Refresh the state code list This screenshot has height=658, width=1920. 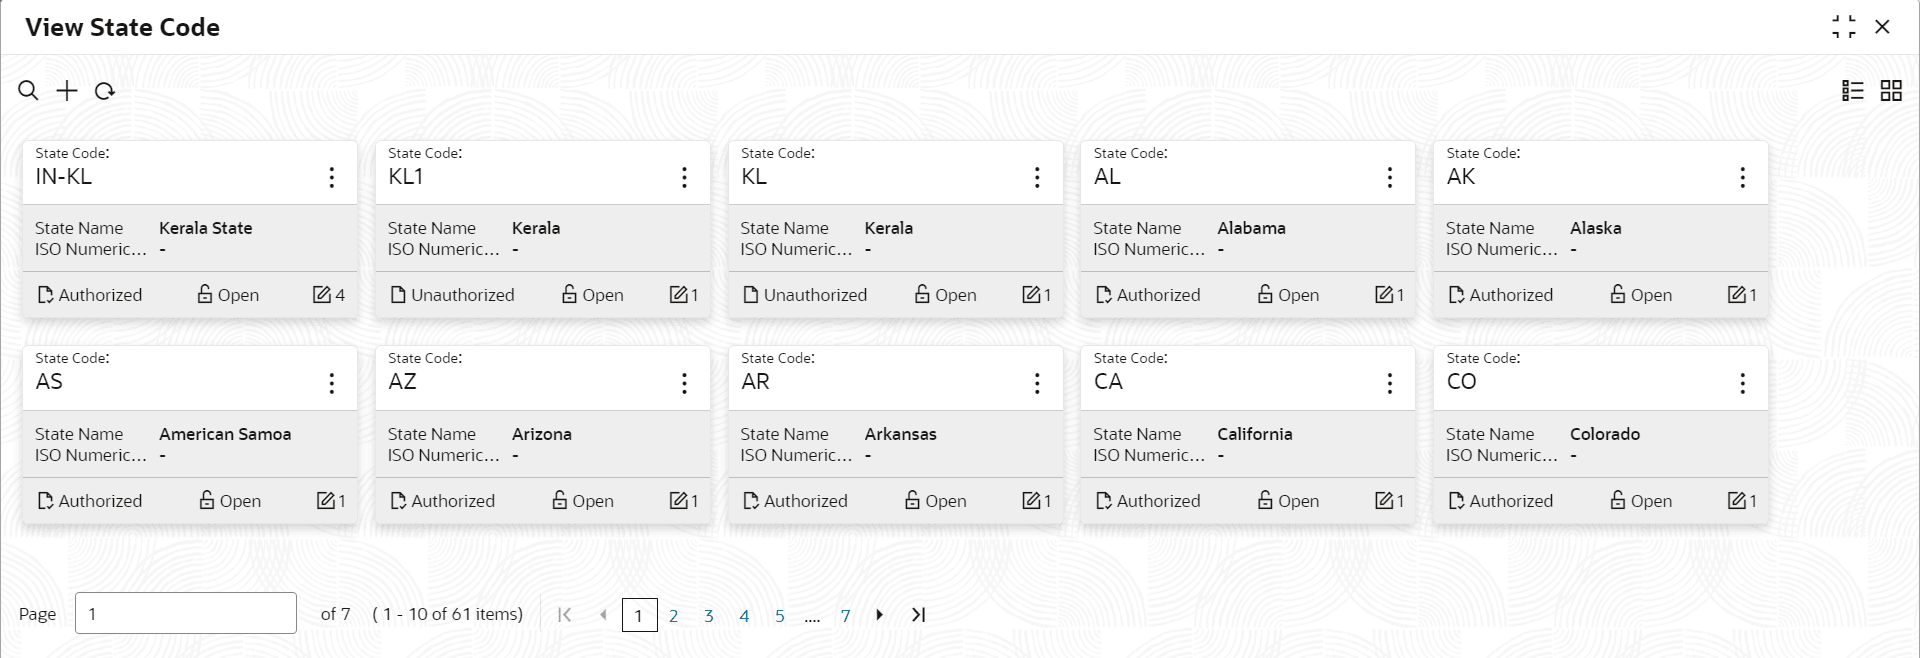coord(105,91)
